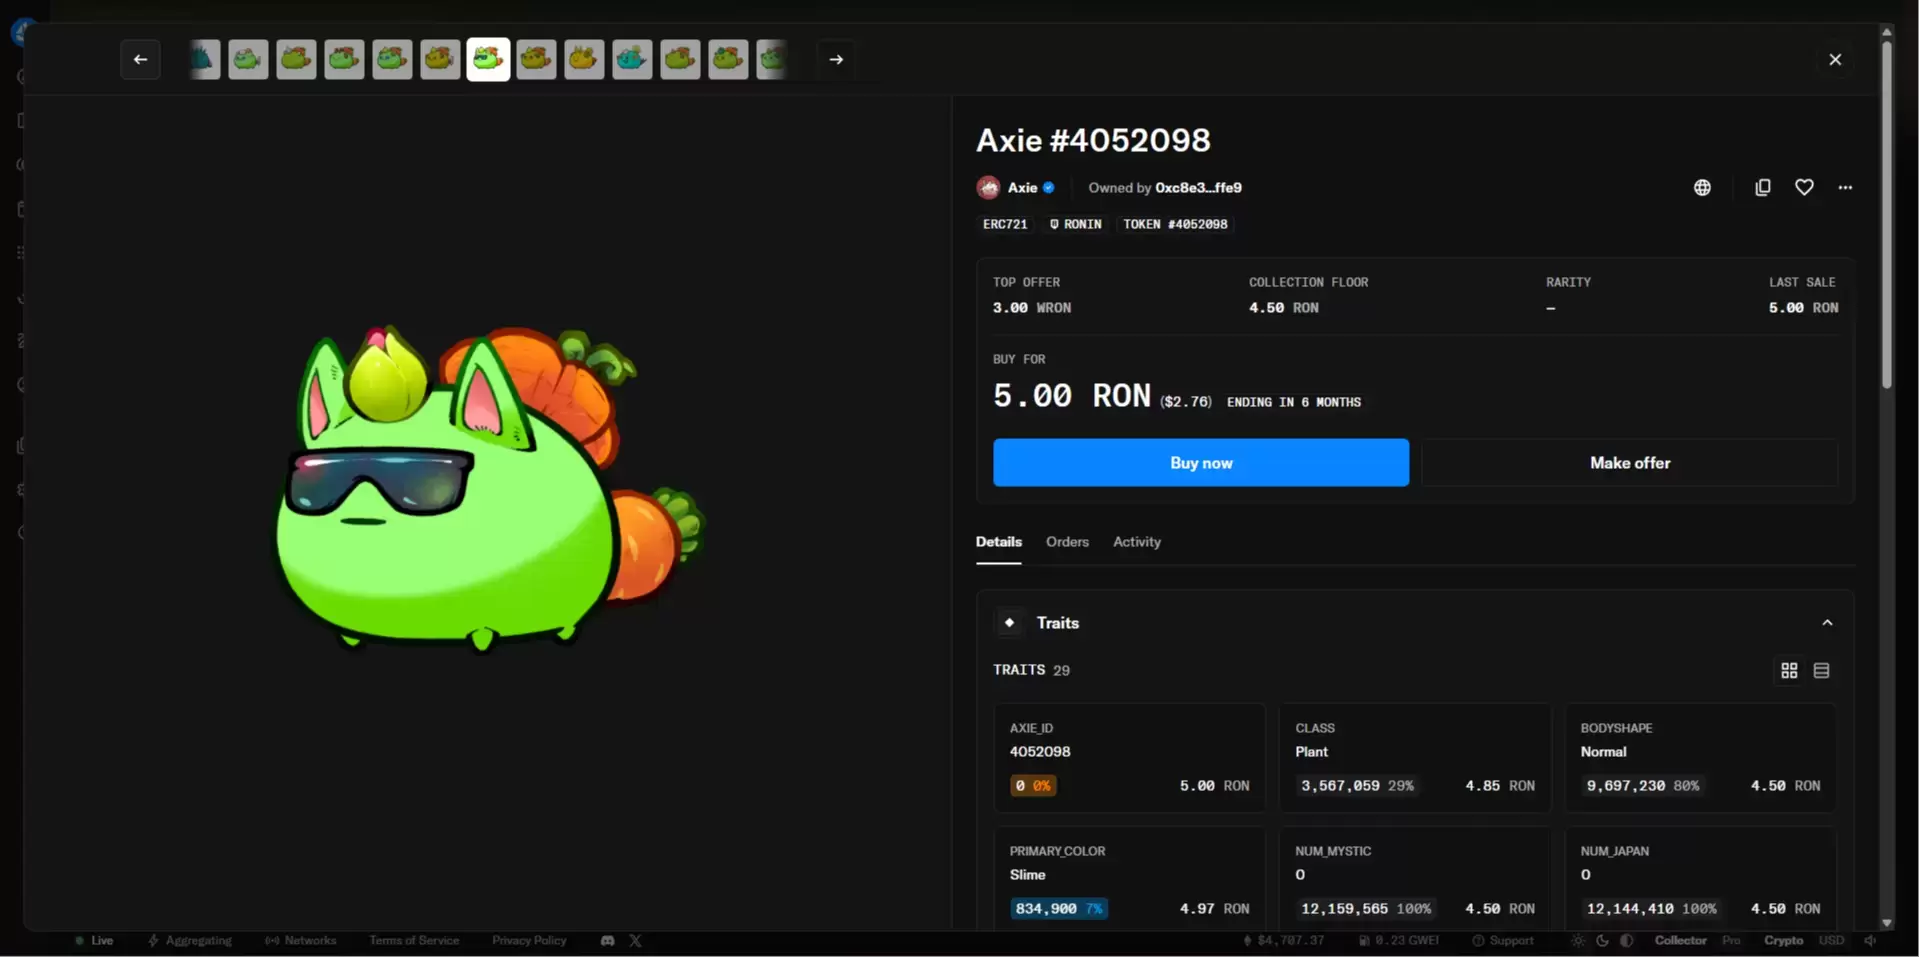This screenshot has width=1919, height=957.
Task: Open owner address 0xc8e3...ffe9 link
Action: pos(1198,188)
